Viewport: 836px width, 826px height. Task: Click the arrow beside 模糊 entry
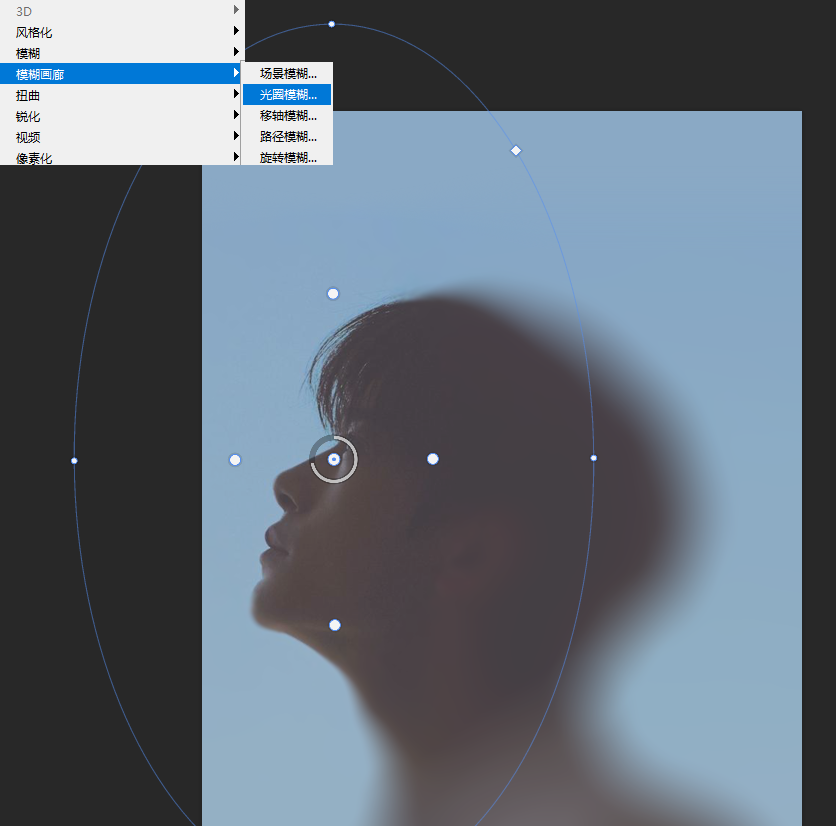click(x=236, y=52)
